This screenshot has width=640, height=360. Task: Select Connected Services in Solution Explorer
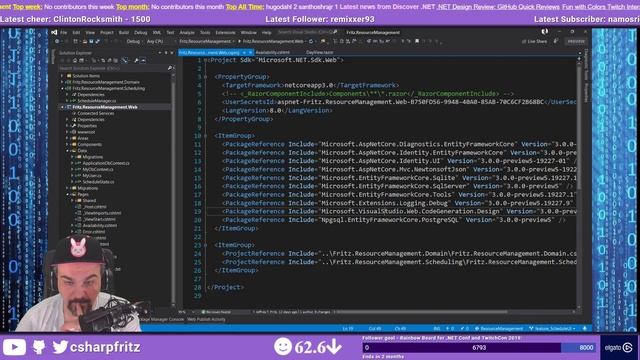tap(96, 113)
